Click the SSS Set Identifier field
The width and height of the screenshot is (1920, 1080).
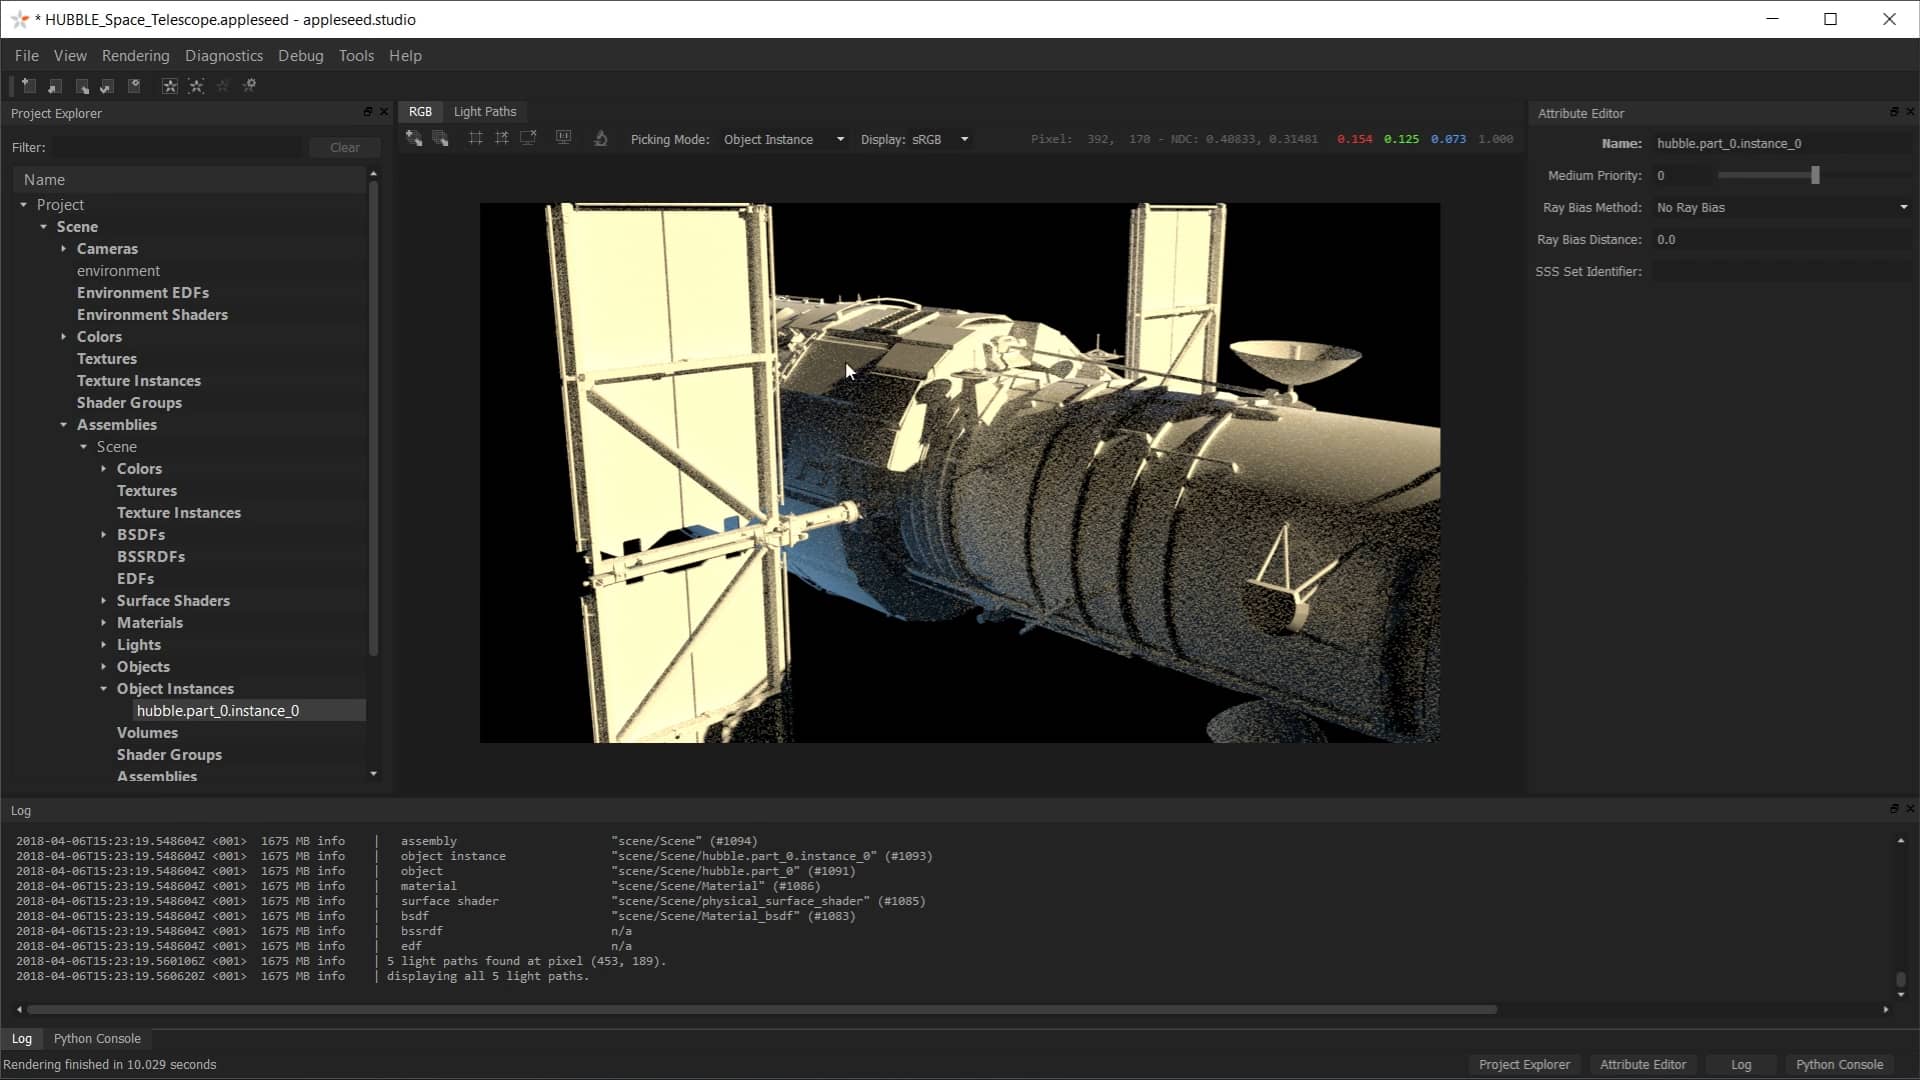tap(1782, 272)
